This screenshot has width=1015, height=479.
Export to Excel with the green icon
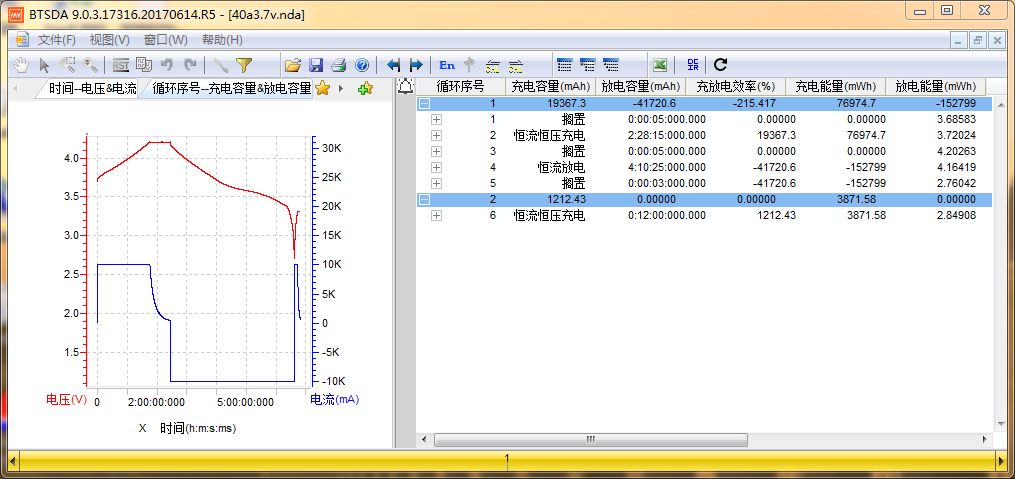coord(660,65)
